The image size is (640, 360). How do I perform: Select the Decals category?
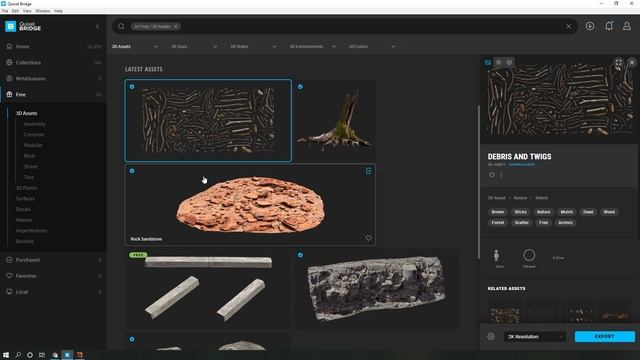[x=23, y=209]
